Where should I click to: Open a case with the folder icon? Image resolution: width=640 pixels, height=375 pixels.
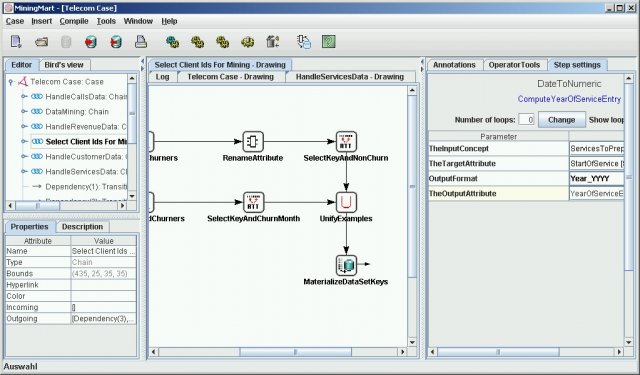[41, 42]
